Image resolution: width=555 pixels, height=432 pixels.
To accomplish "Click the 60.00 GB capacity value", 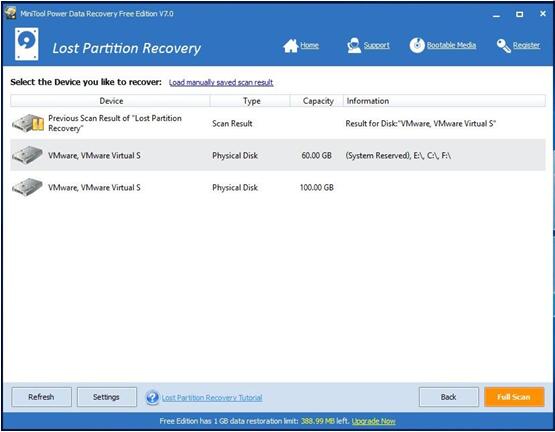I will point(316,155).
